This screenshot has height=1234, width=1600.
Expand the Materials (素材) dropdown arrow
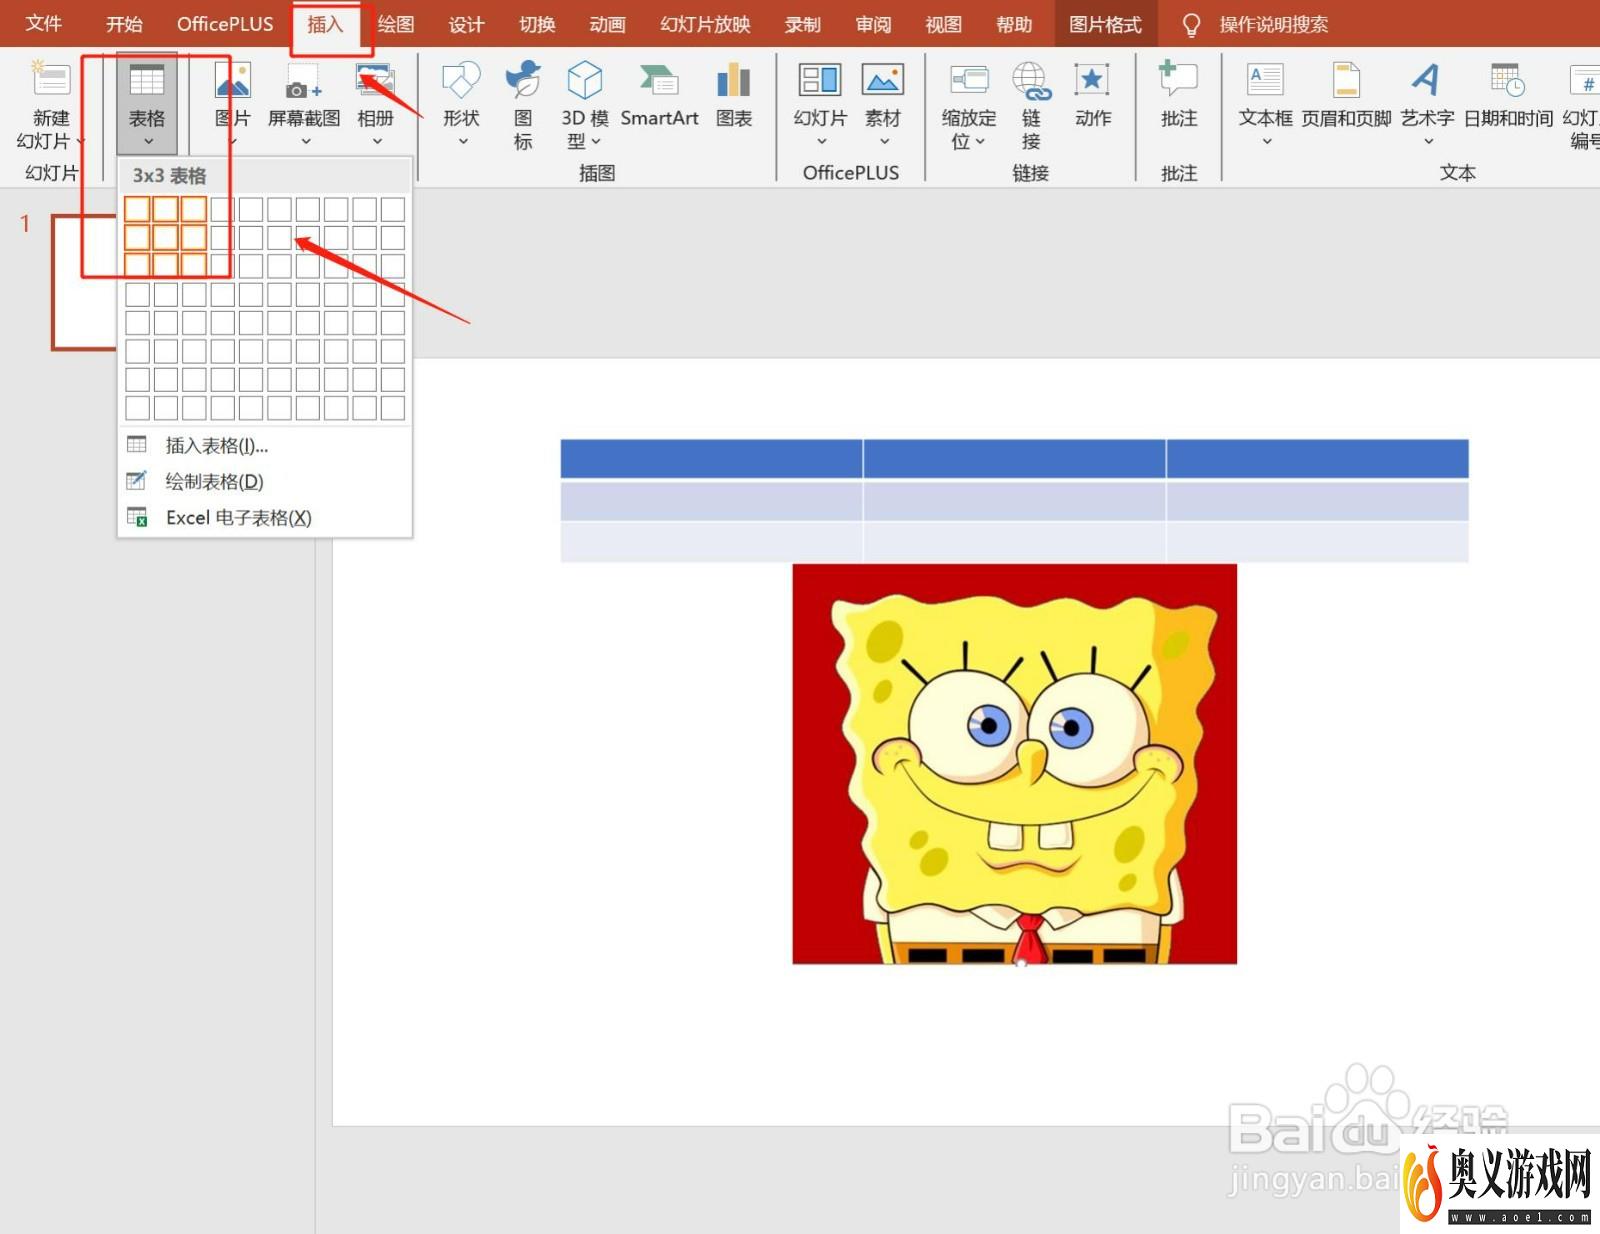(884, 142)
